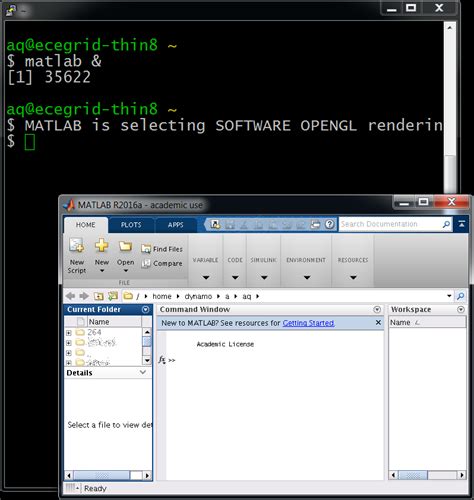Click 'dynamo' in the folder path
The image size is (474, 500).
pos(198,296)
